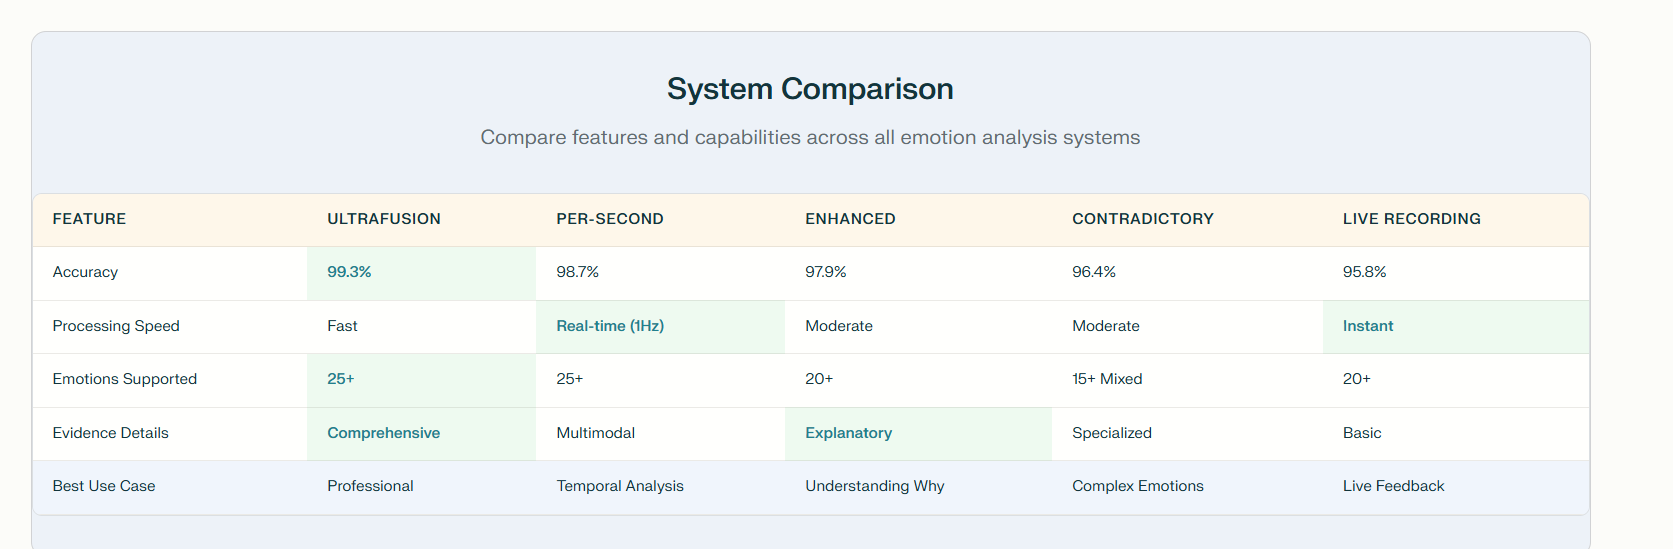
Task: Select the Best Use Case row label
Action: tap(104, 486)
